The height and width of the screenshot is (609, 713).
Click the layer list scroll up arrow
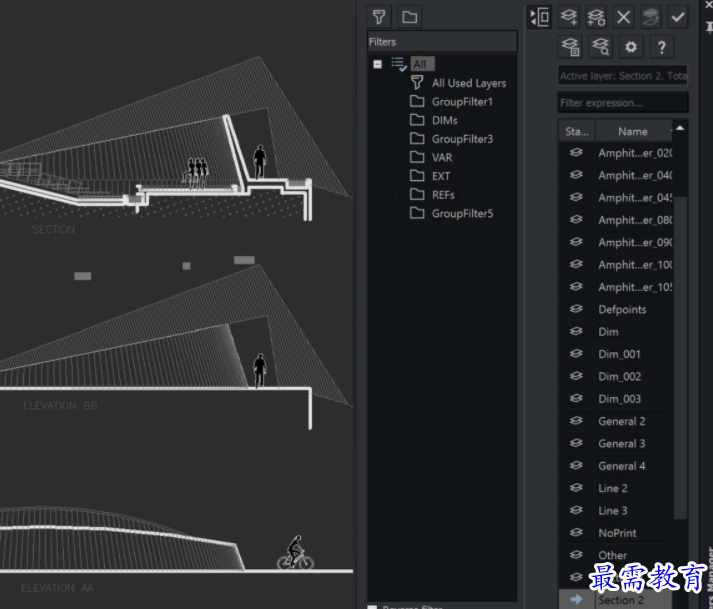[x=680, y=128]
